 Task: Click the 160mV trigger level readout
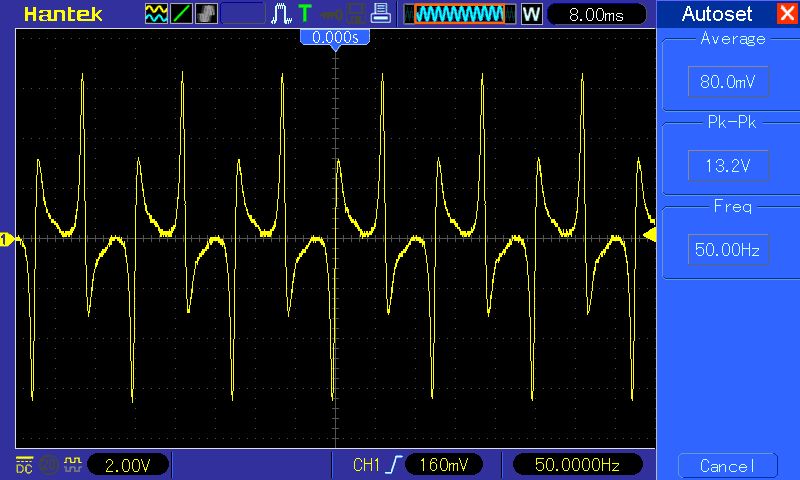click(443, 465)
